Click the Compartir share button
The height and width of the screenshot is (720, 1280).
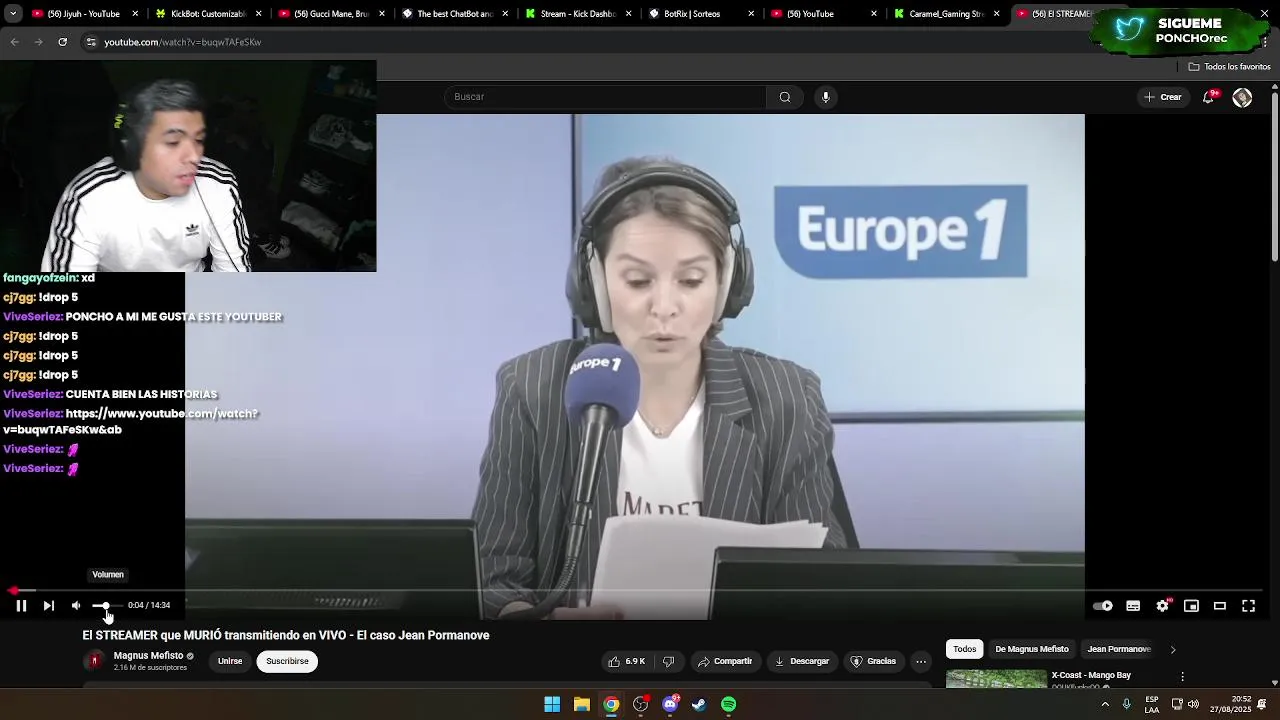[x=725, y=661]
